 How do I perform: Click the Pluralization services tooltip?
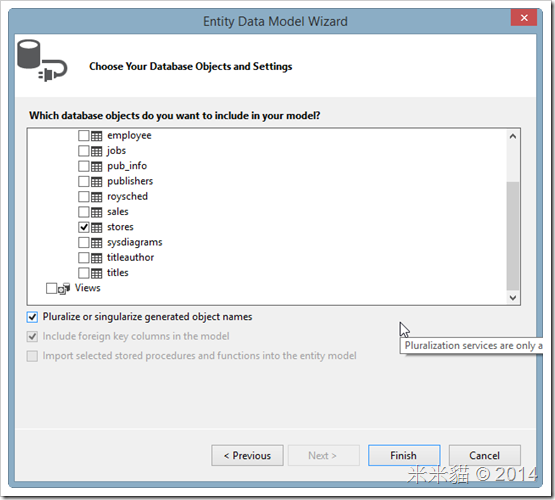coord(471,346)
